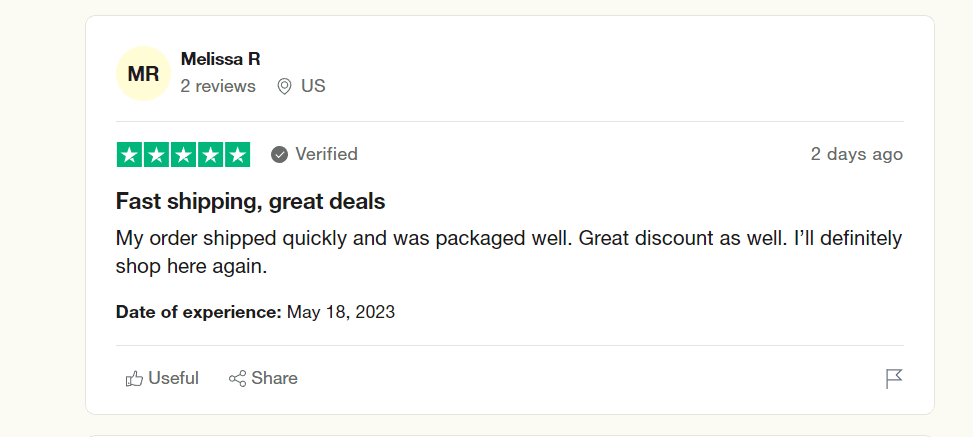Open Melissa R's MR avatar
This screenshot has height=437, width=973.
pyautogui.click(x=143, y=73)
